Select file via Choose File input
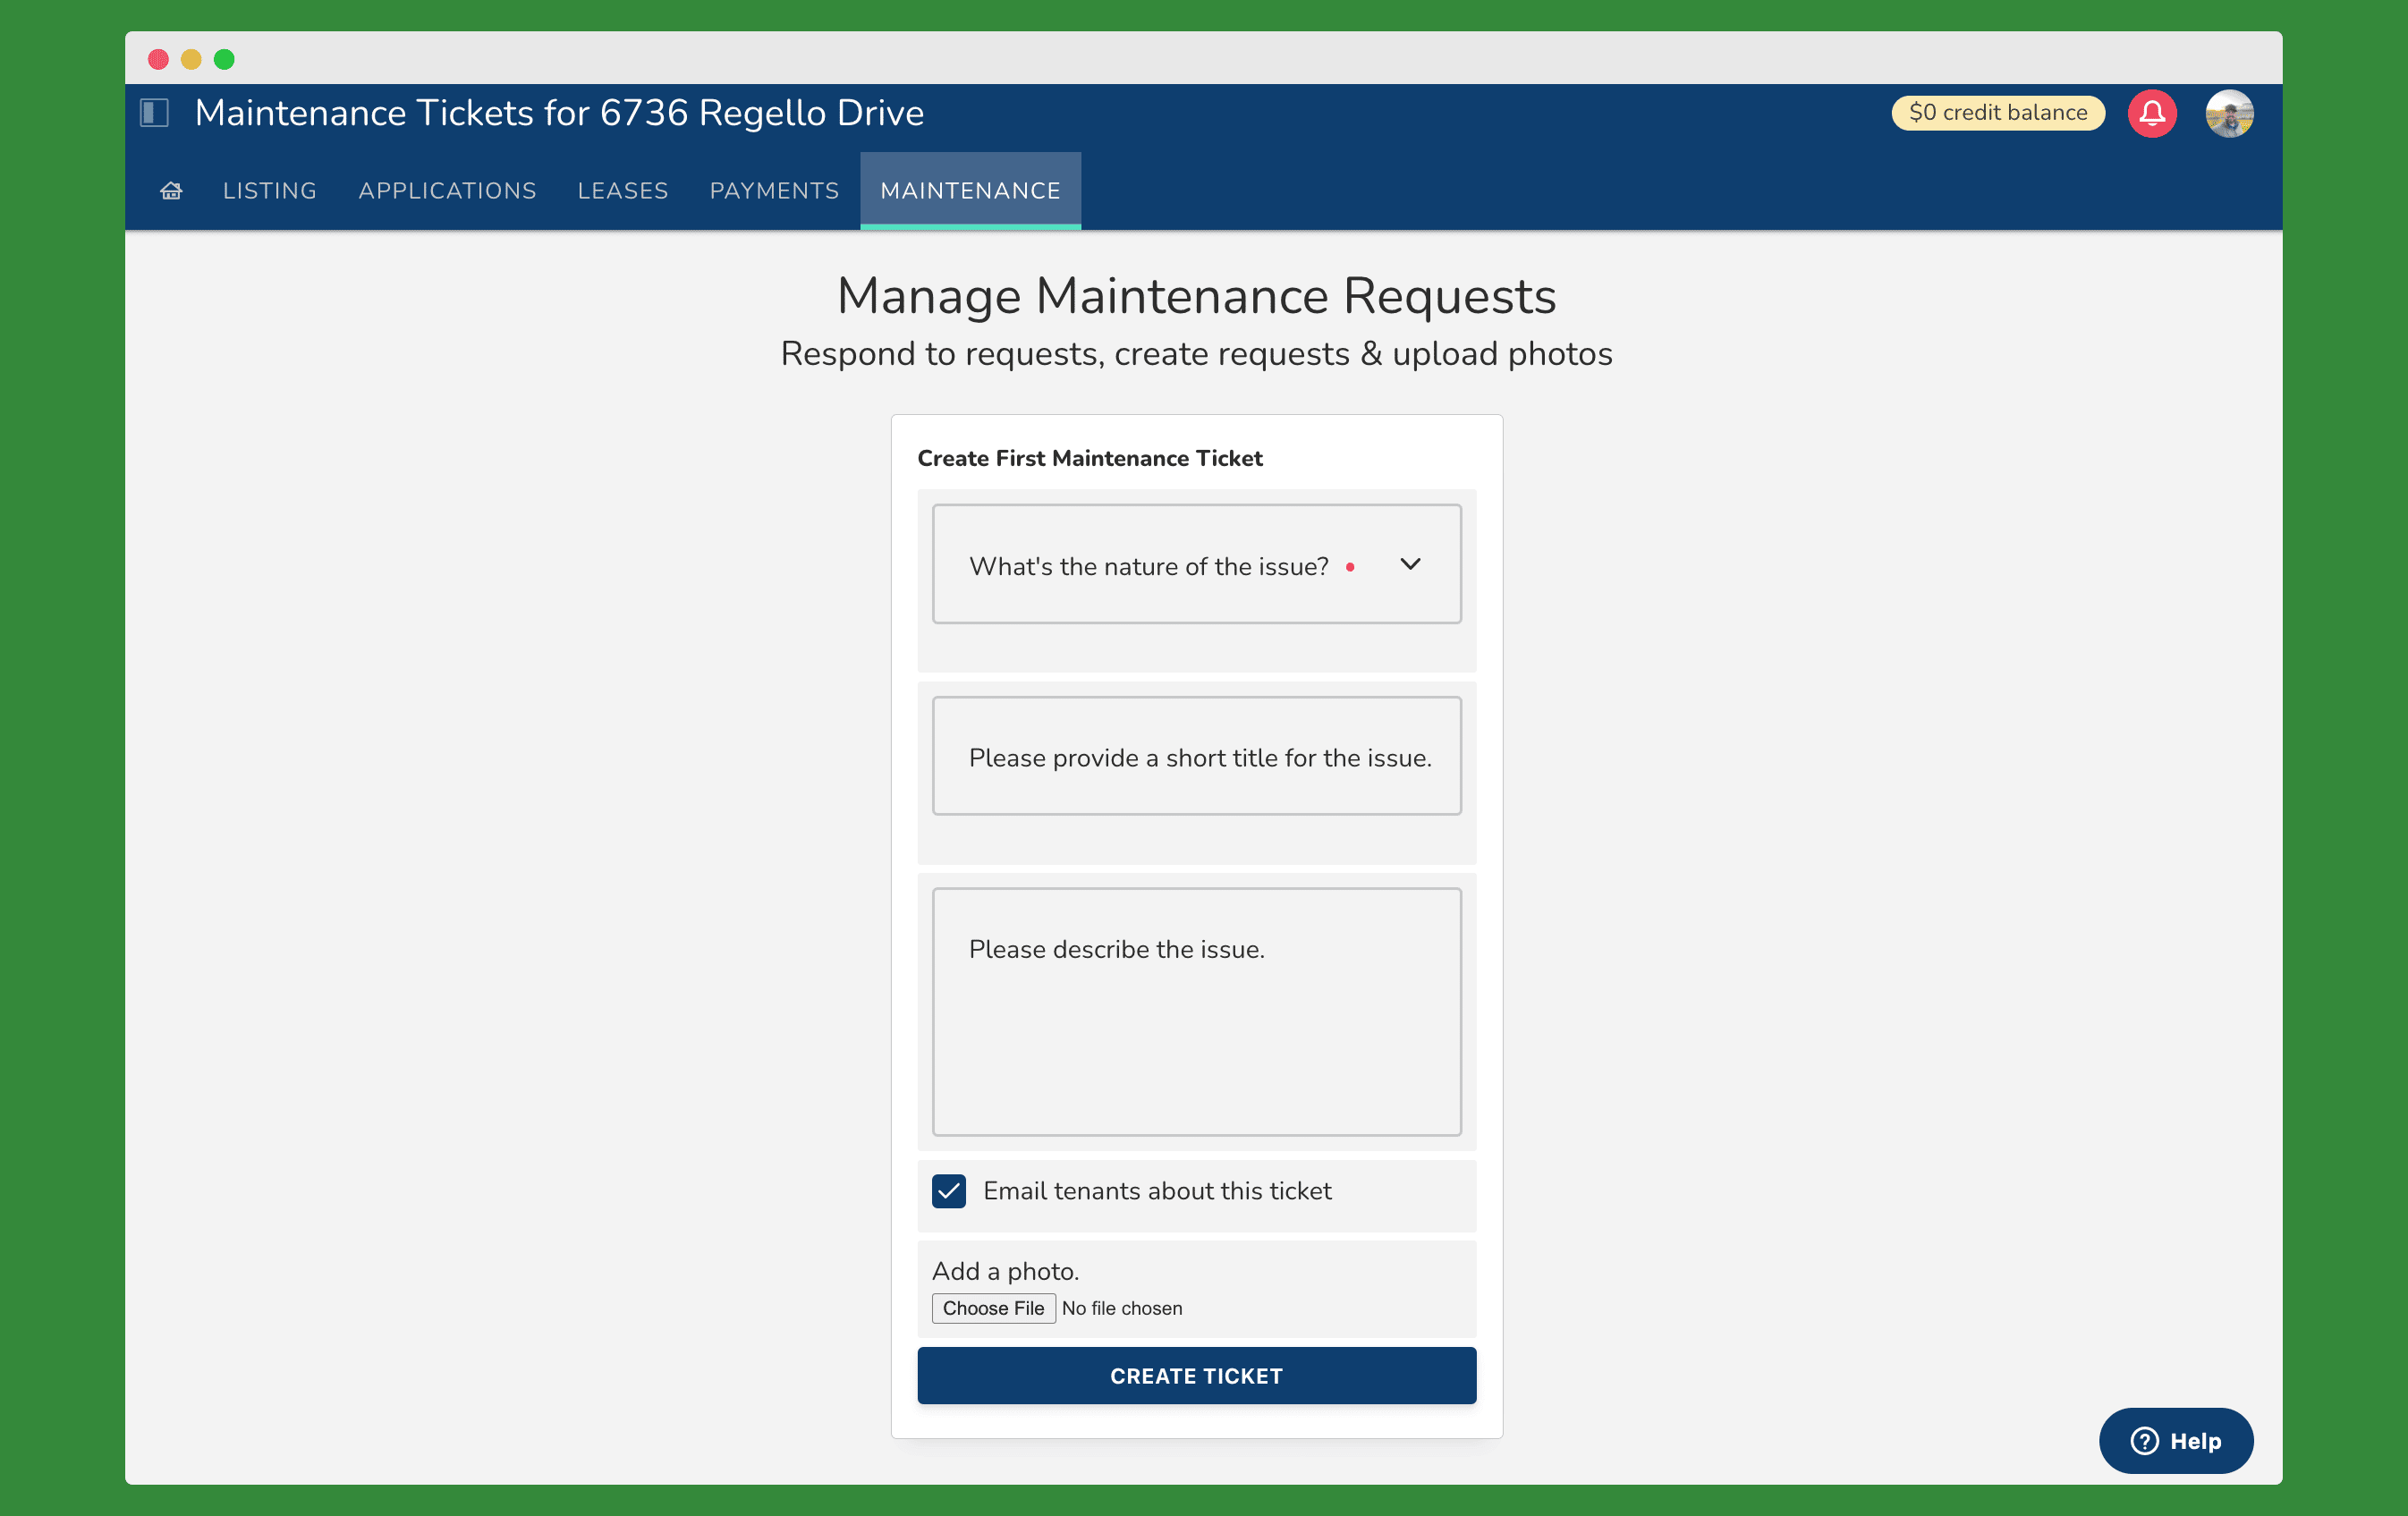 coord(992,1309)
